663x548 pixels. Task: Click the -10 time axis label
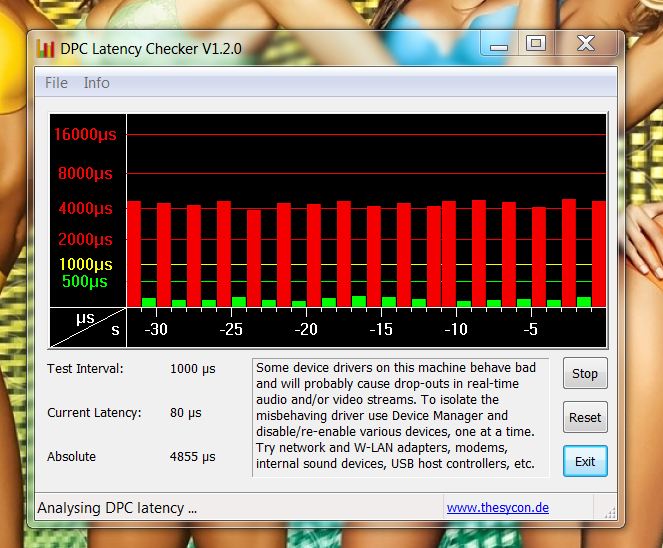[x=456, y=329]
